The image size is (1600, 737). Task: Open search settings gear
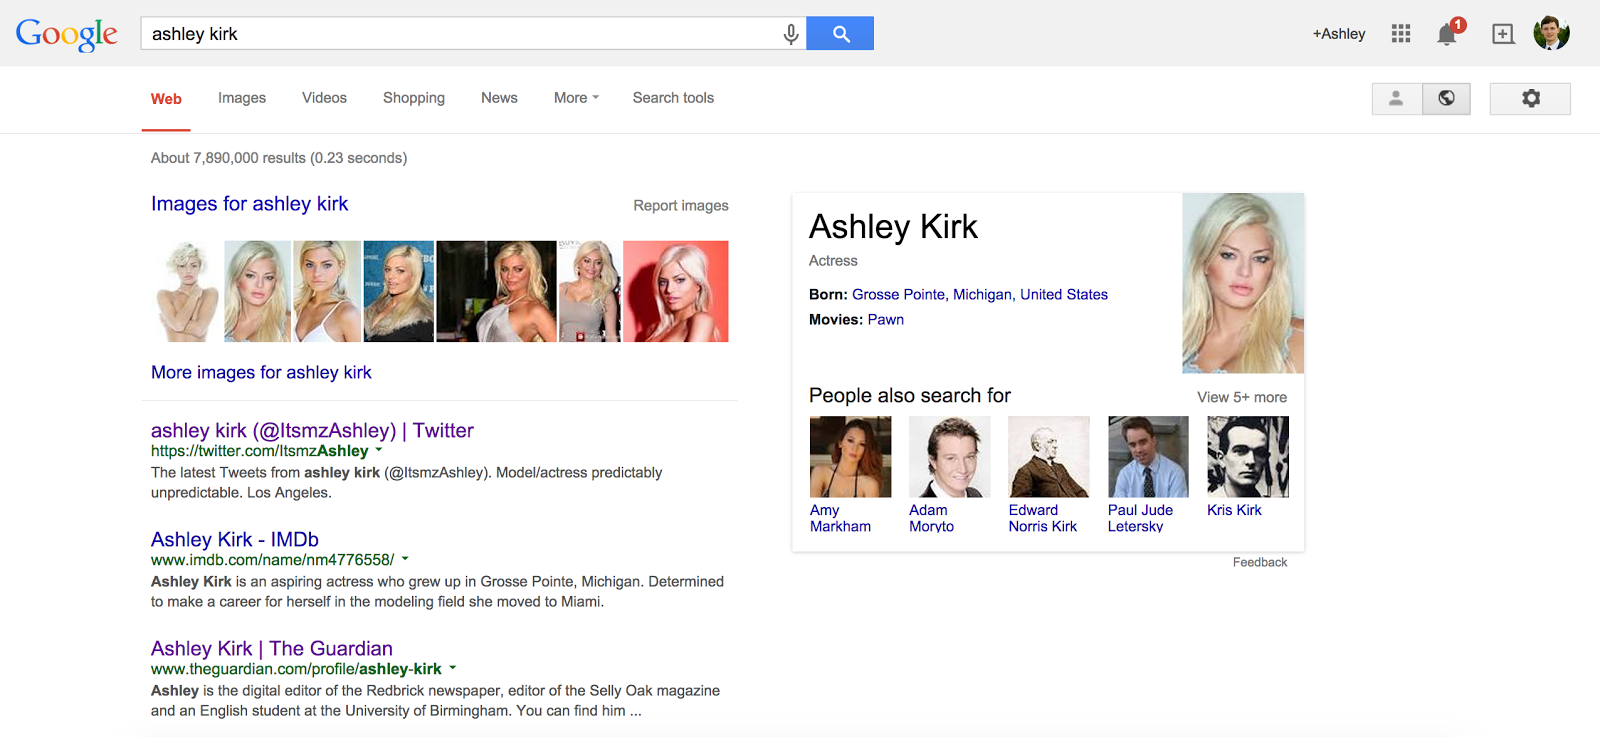[x=1530, y=98]
